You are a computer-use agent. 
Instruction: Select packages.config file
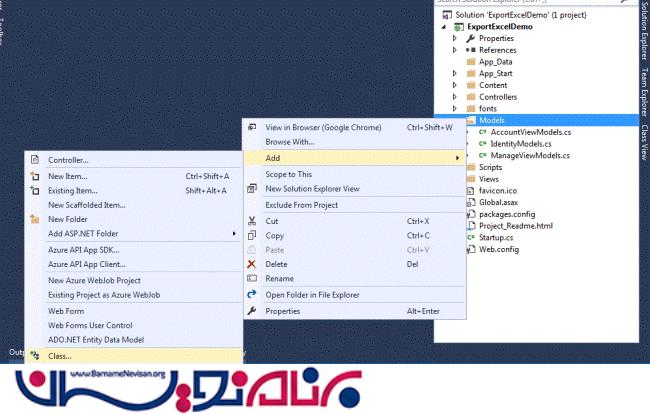pos(507,214)
